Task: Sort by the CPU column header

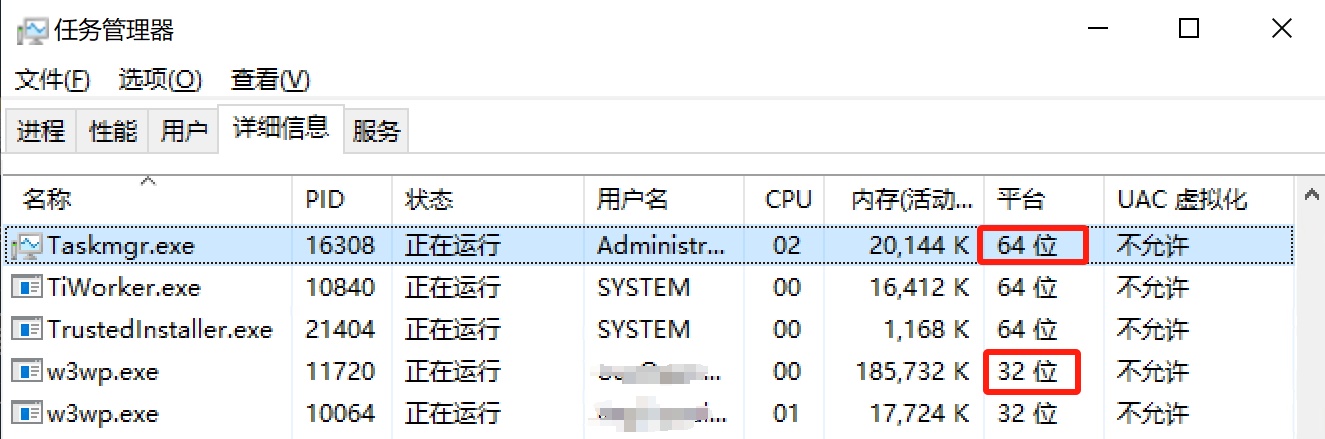Action: [788, 200]
